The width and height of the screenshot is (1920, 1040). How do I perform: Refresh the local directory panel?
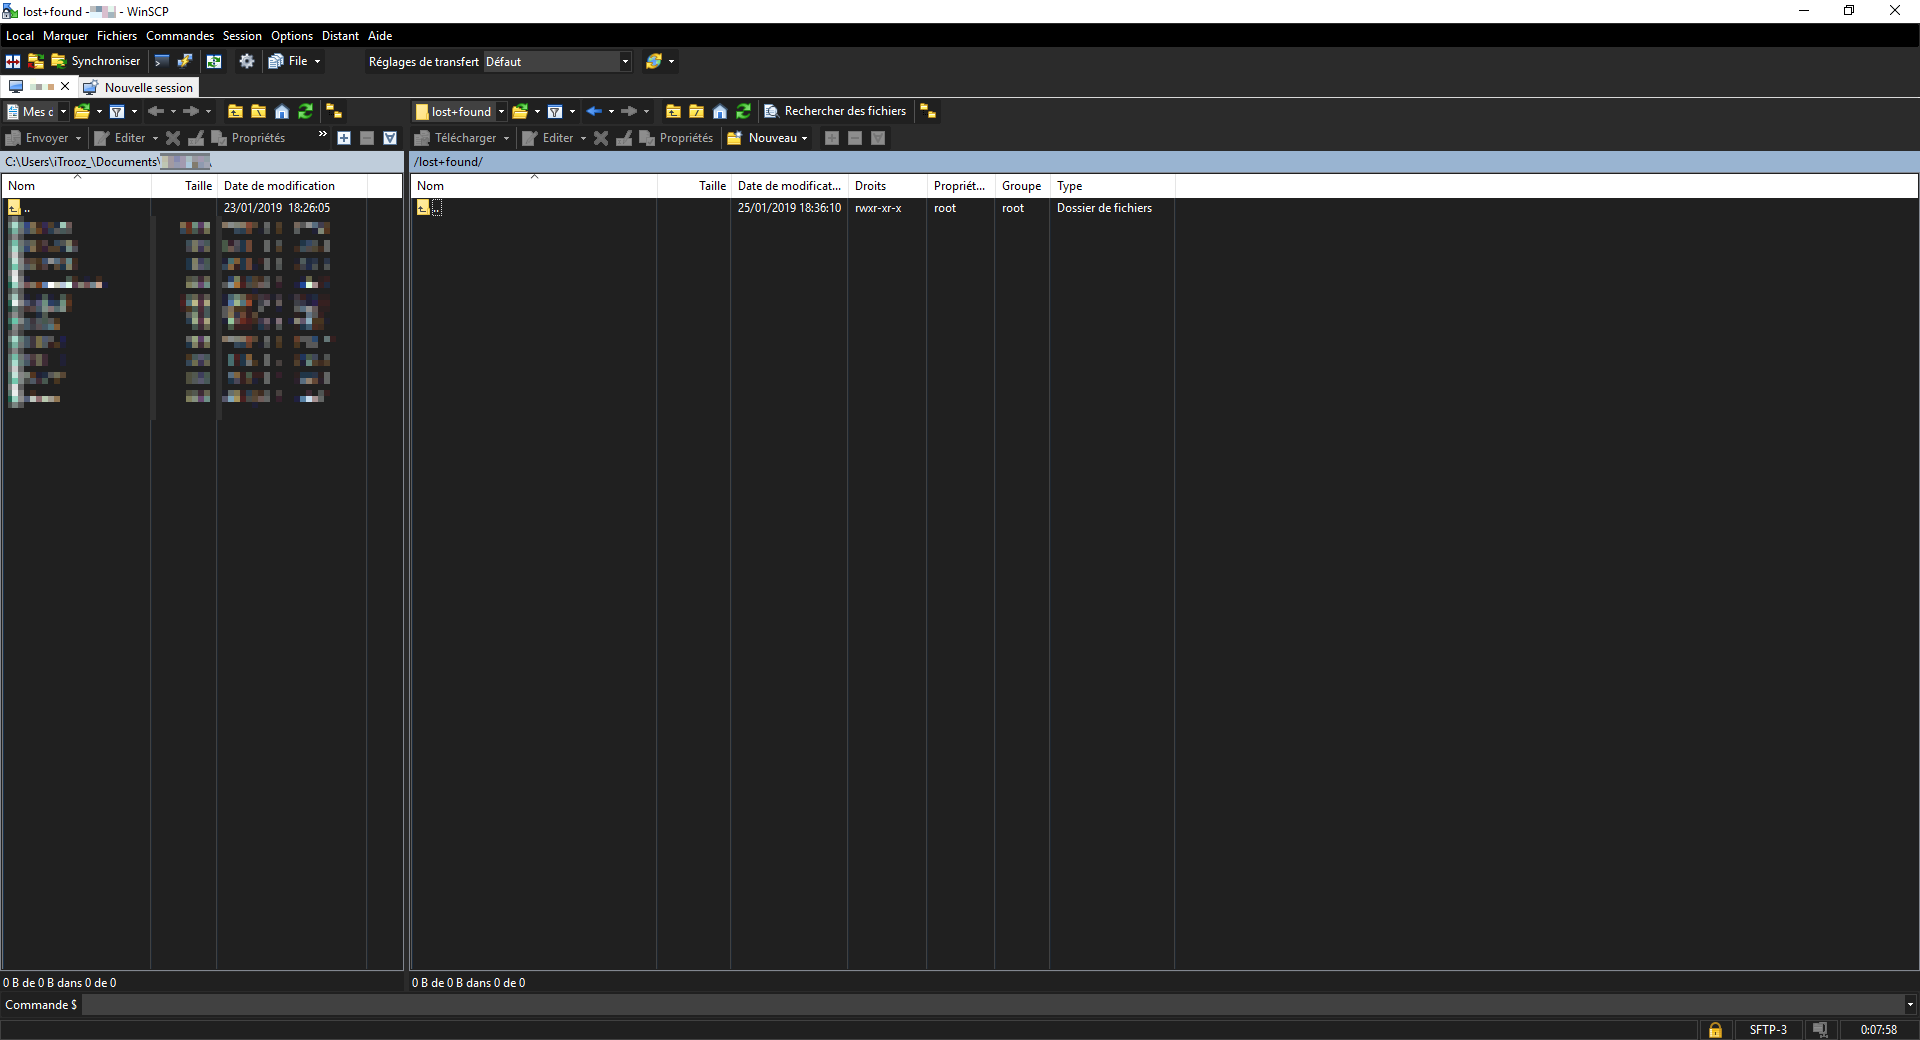pyautogui.click(x=305, y=111)
